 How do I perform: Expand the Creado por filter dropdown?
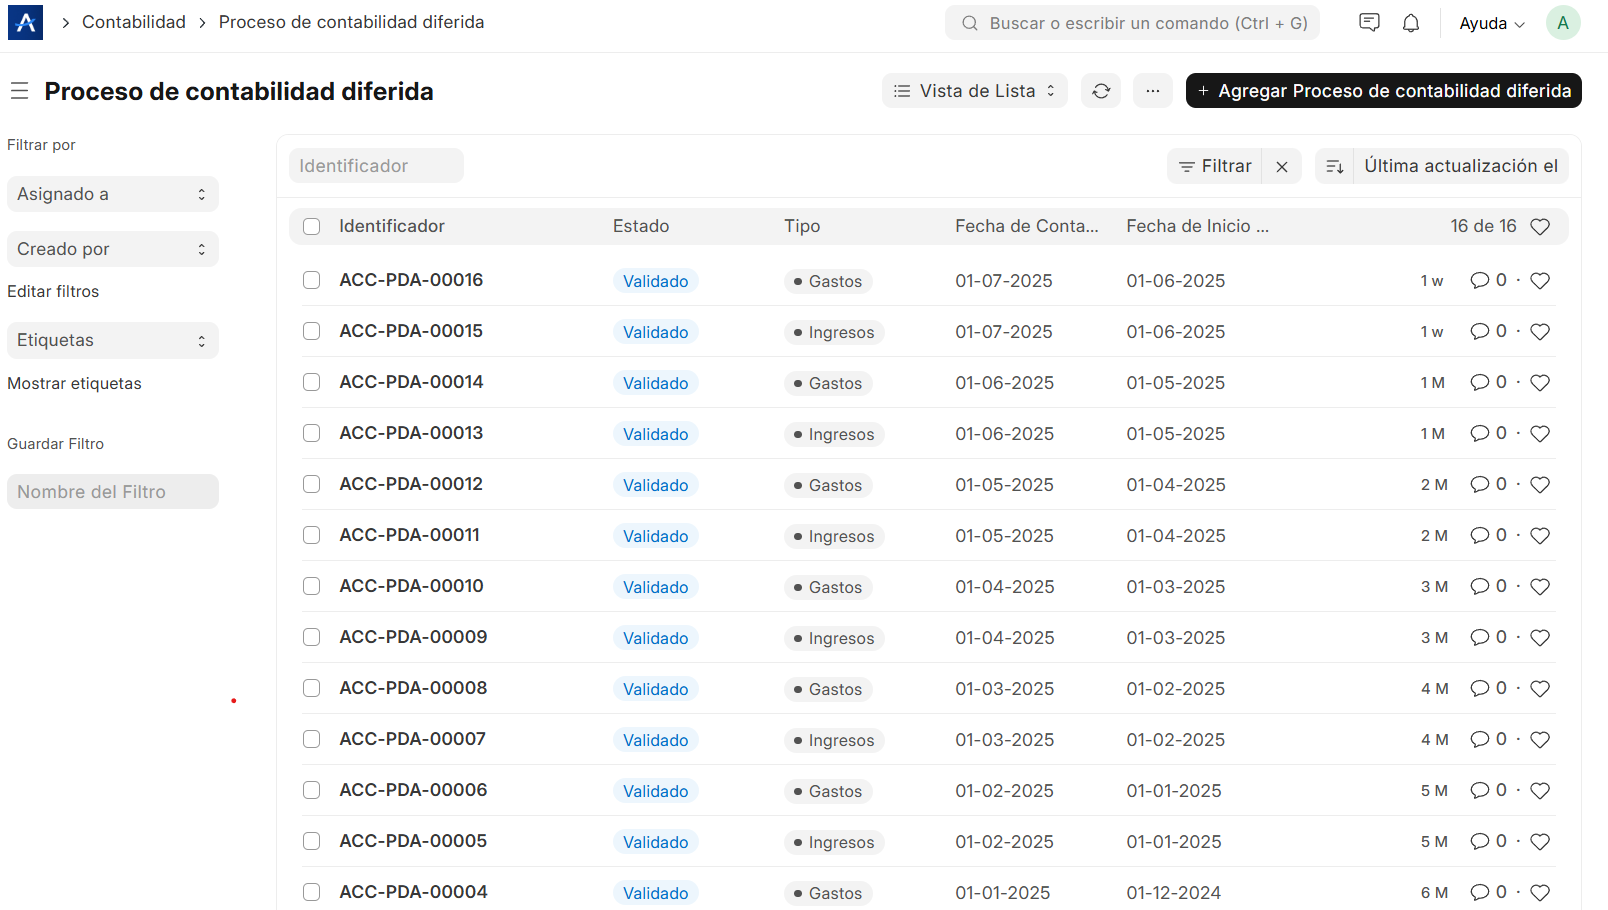[x=113, y=249]
